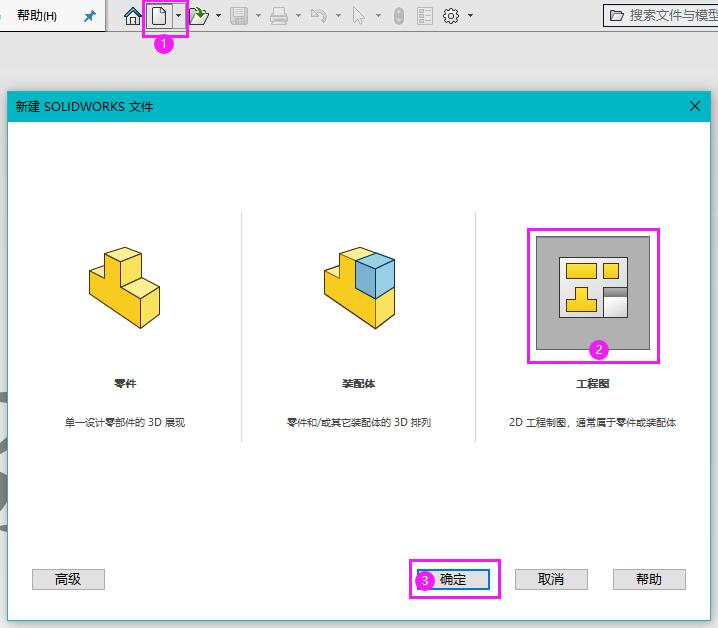Click the Open file folder icon
Screen dimensions: 718x628
coord(199,16)
